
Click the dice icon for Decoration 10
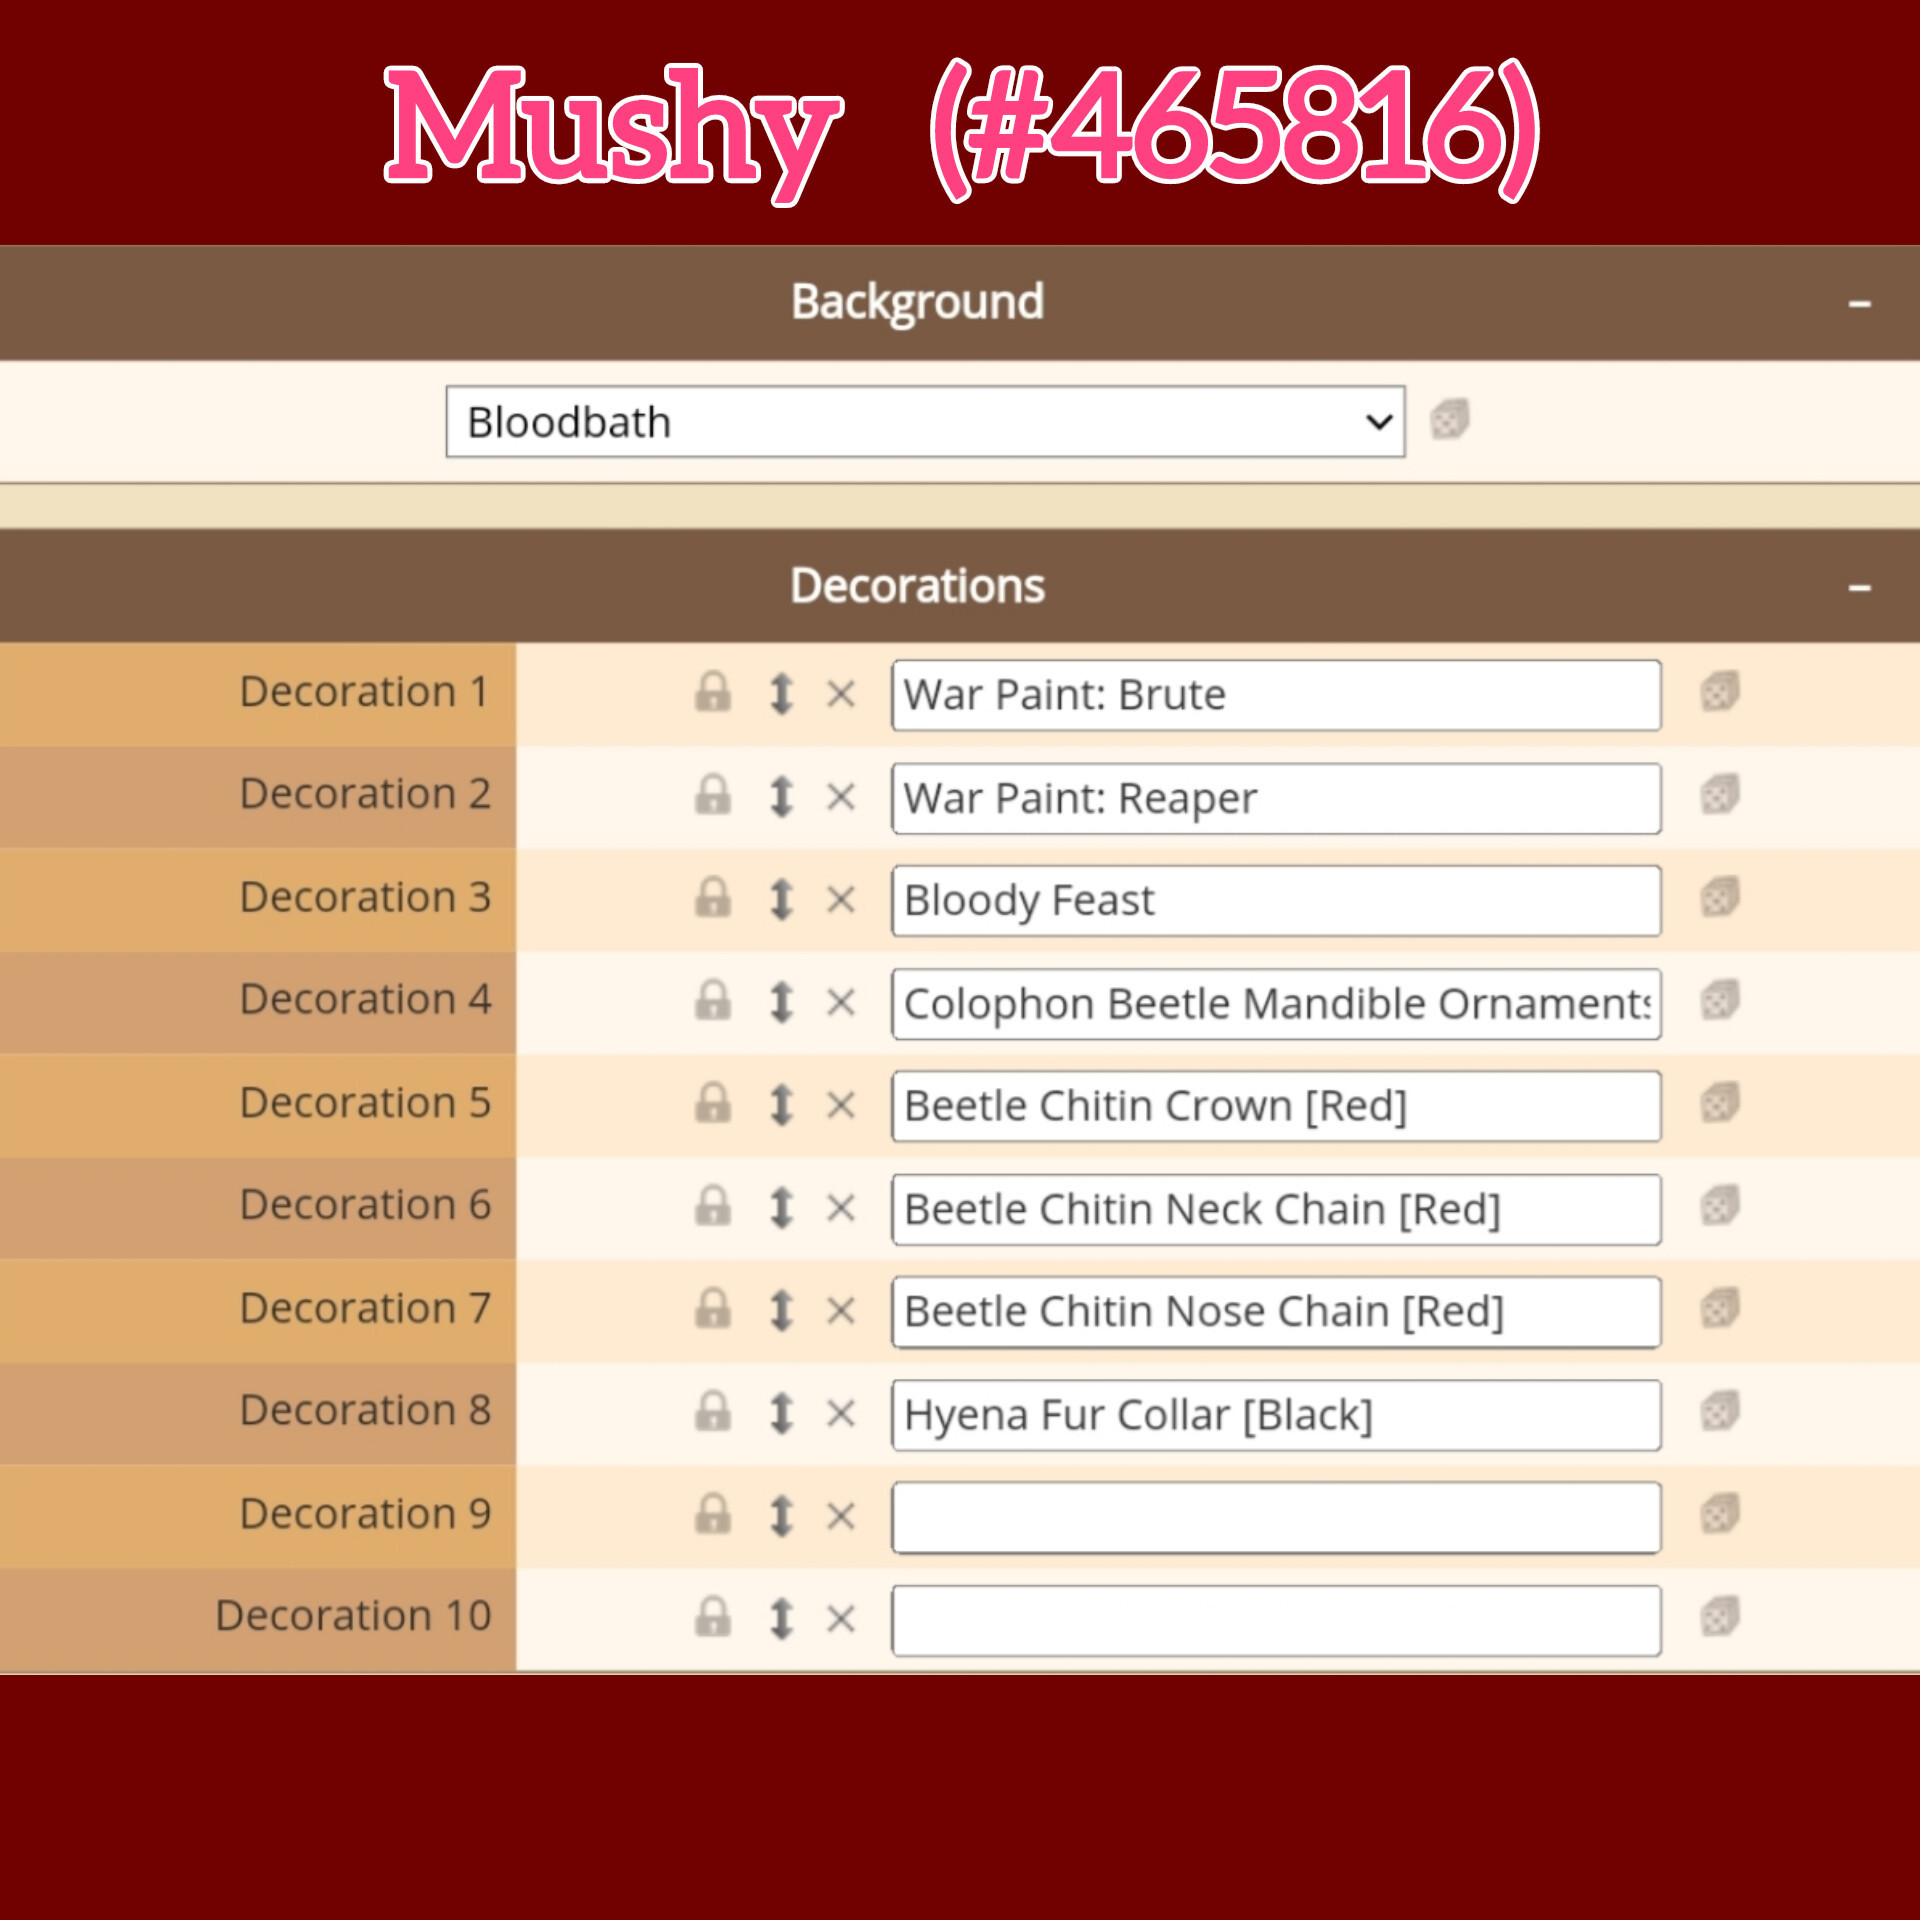[1720, 1617]
